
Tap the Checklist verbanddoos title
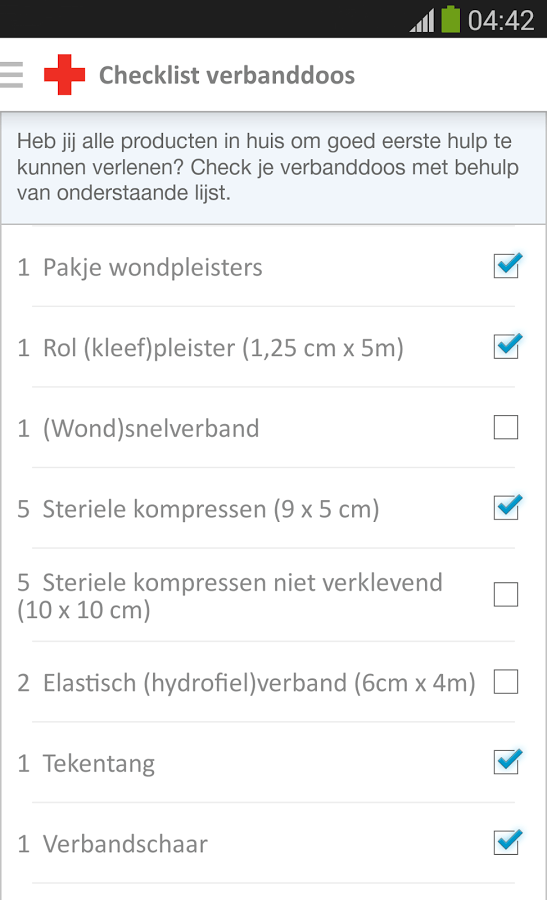[x=227, y=75]
